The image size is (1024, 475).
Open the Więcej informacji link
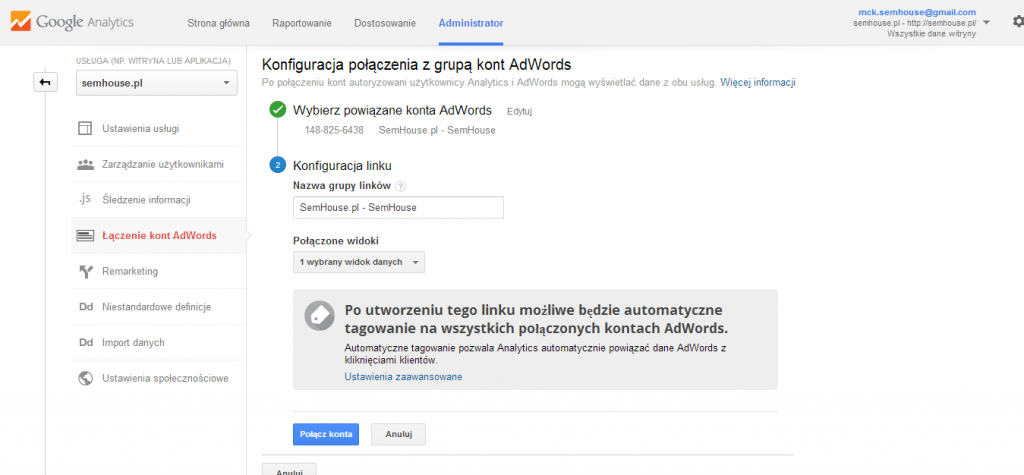757,82
